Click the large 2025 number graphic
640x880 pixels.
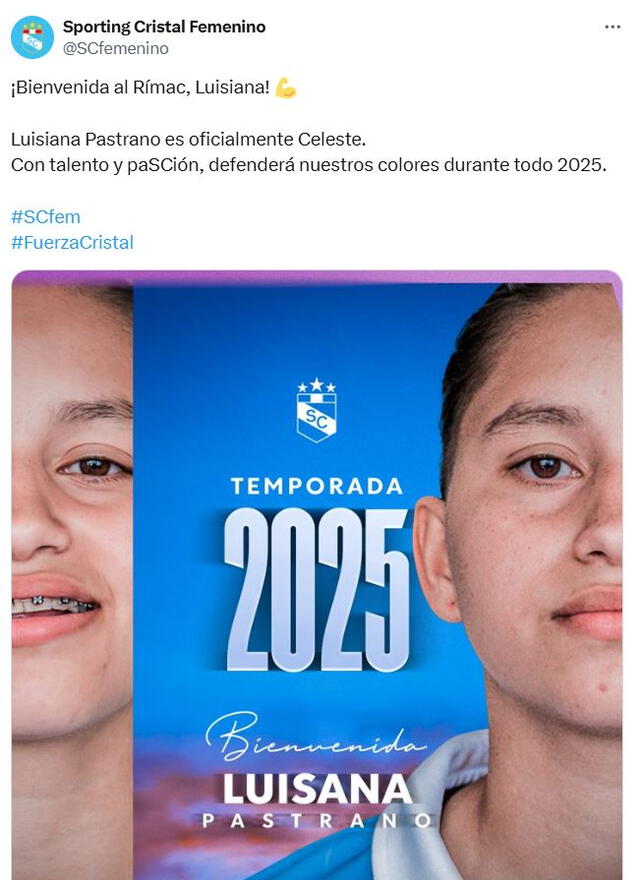[318, 590]
